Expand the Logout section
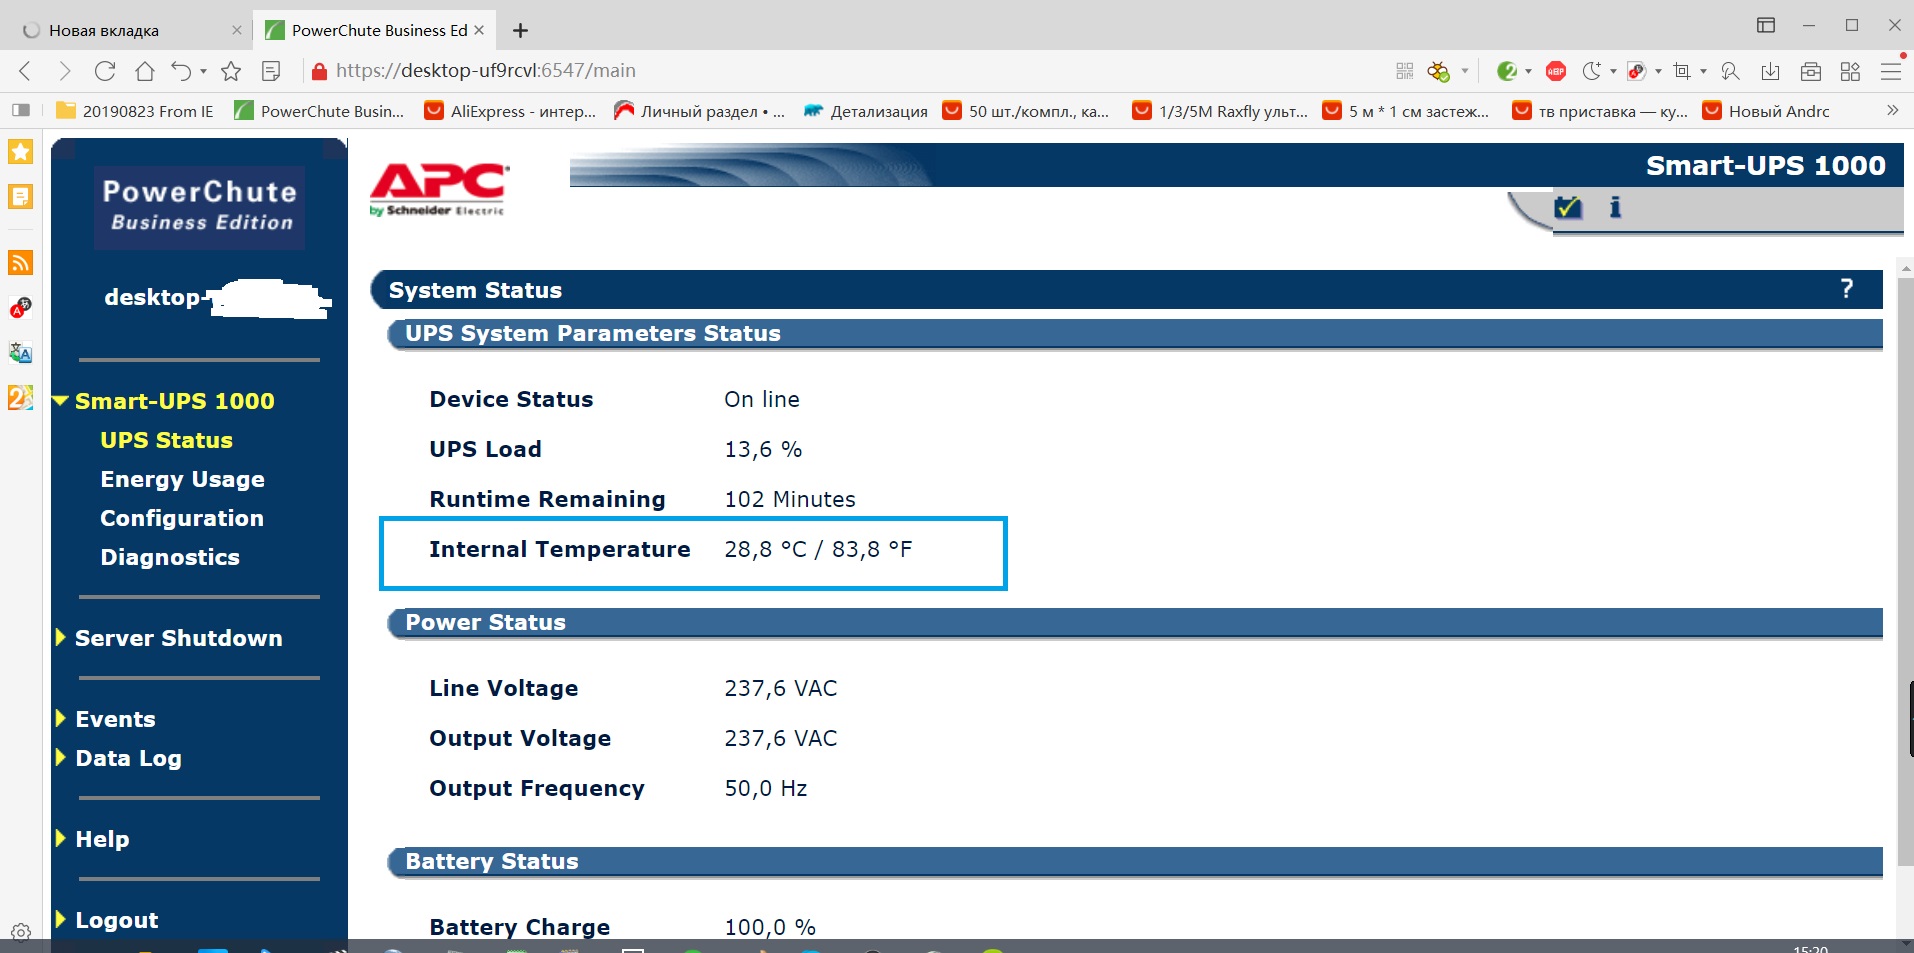This screenshot has width=1914, height=953. 60,919
